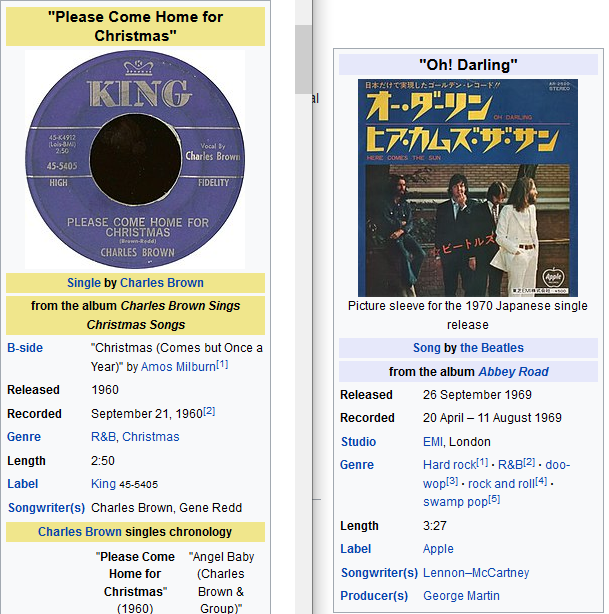The height and width of the screenshot is (614, 609).
Task: Open Label link in Oh! Darling infobox
Action: tap(356, 549)
